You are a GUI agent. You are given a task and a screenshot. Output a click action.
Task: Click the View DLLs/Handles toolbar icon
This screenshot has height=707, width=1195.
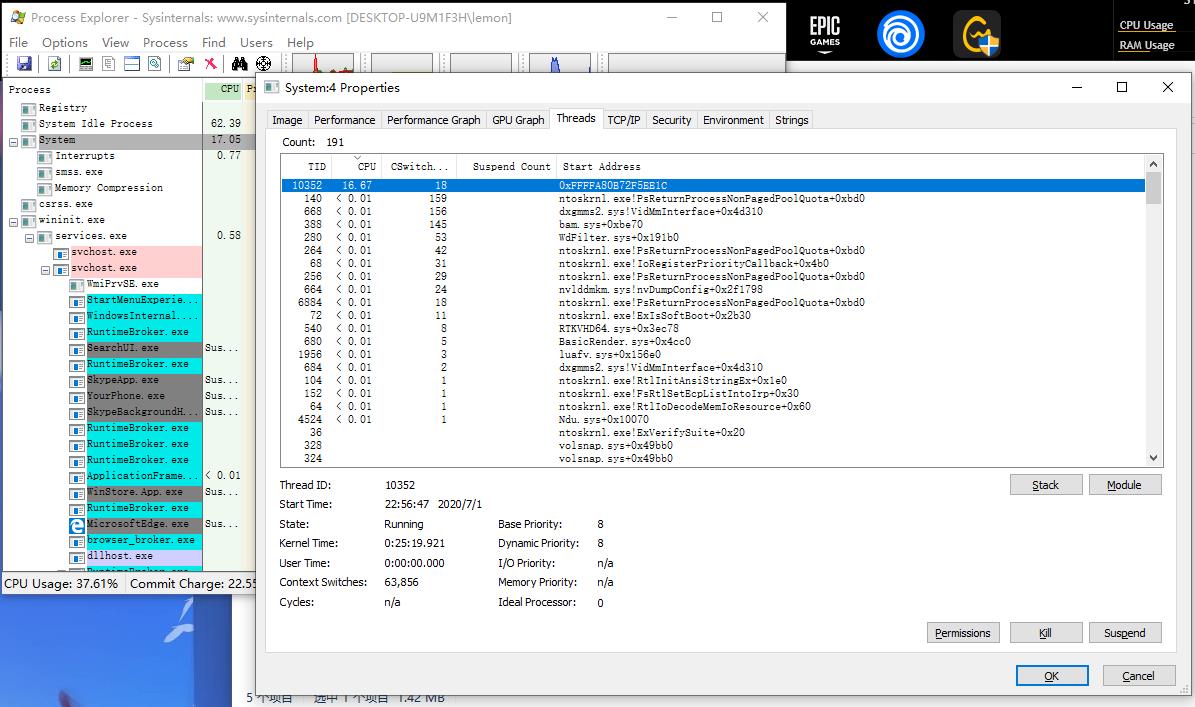pyautogui.click(x=155, y=64)
